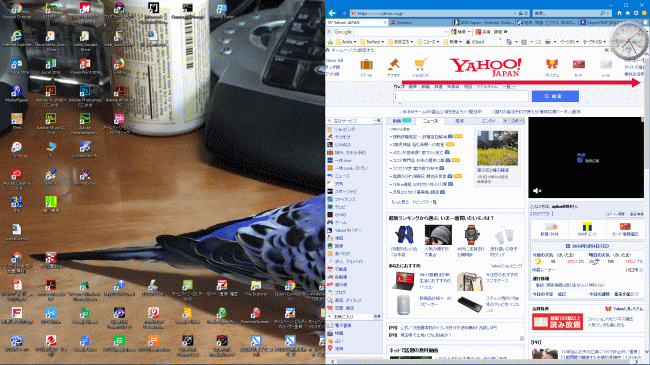Select the Firefox desktop shortcut

[x=119, y=66]
